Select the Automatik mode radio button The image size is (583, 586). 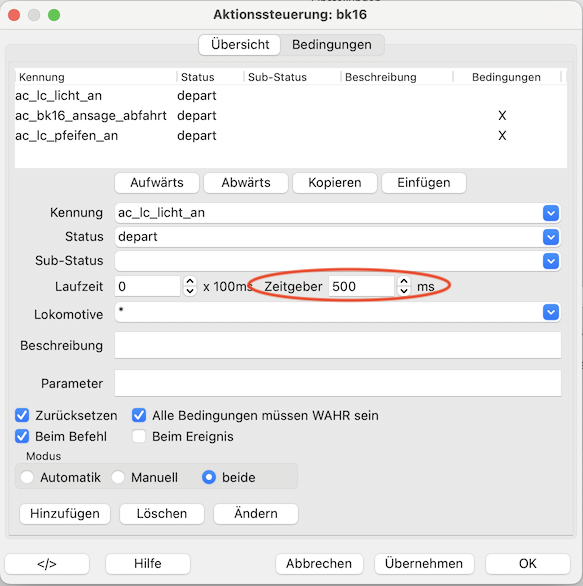pyautogui.click(x=27, y=477)
